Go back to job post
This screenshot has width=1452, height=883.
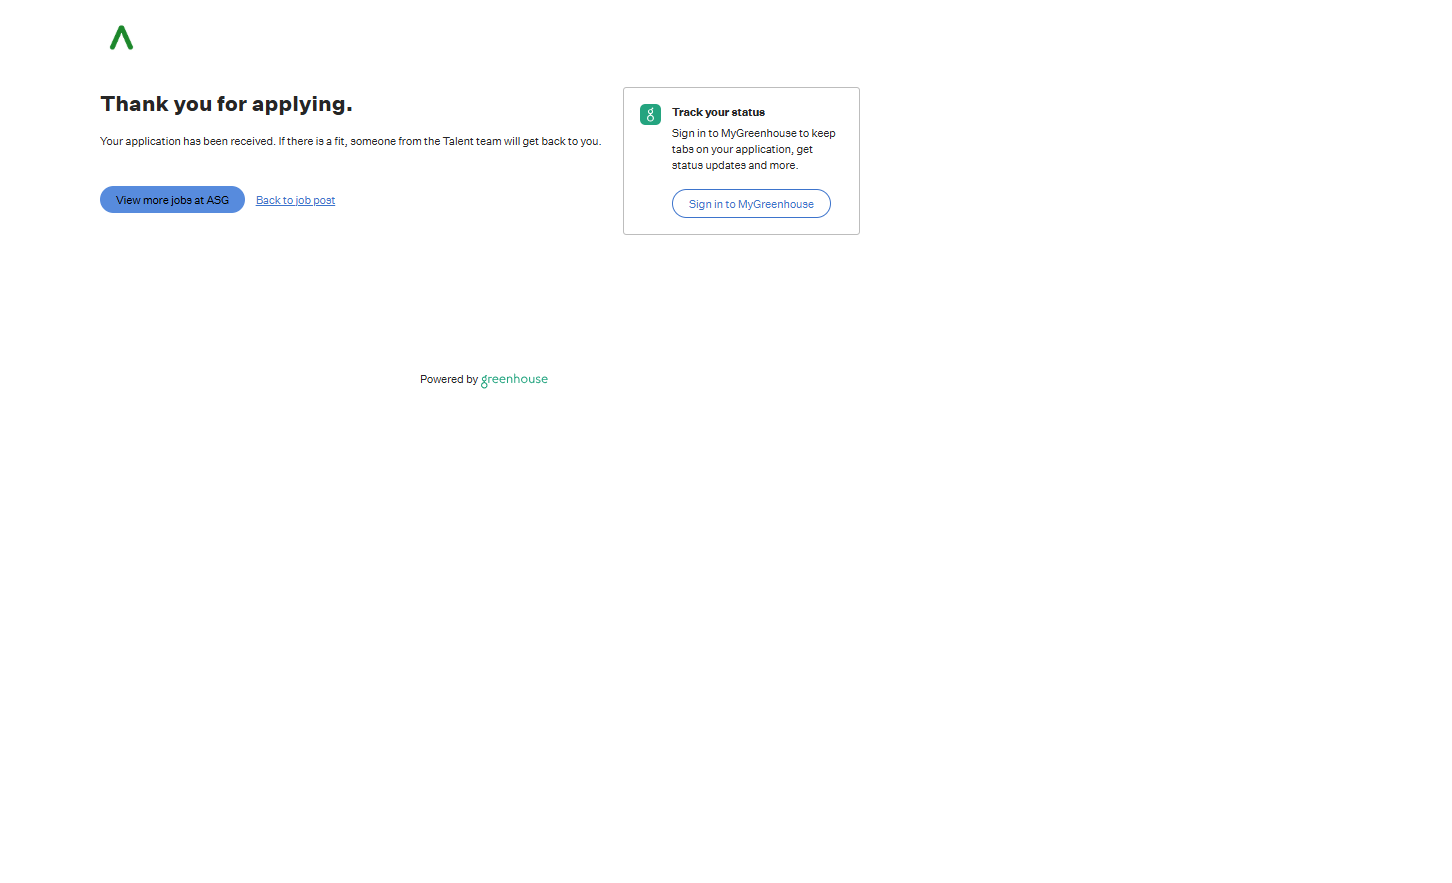pos(295,201)
